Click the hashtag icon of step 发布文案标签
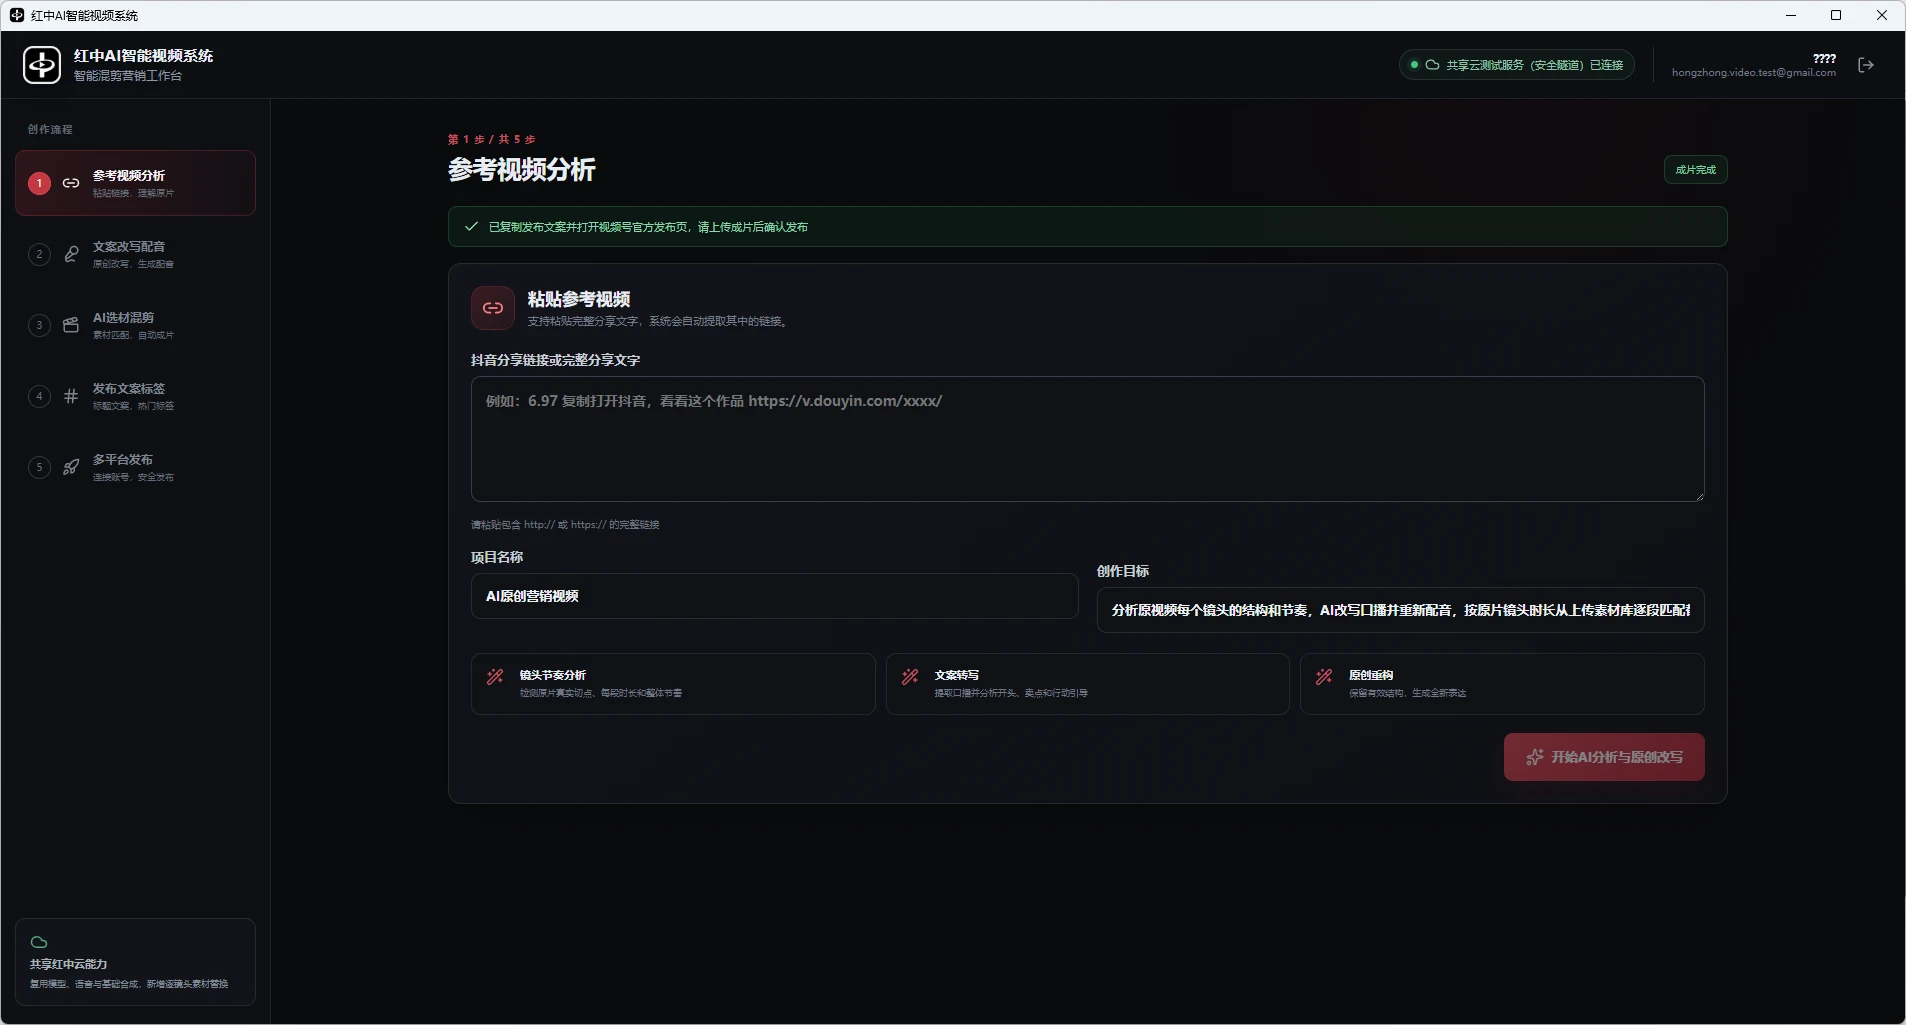1906x1025 pixels. pyautogui.click(x=71, y=396)
